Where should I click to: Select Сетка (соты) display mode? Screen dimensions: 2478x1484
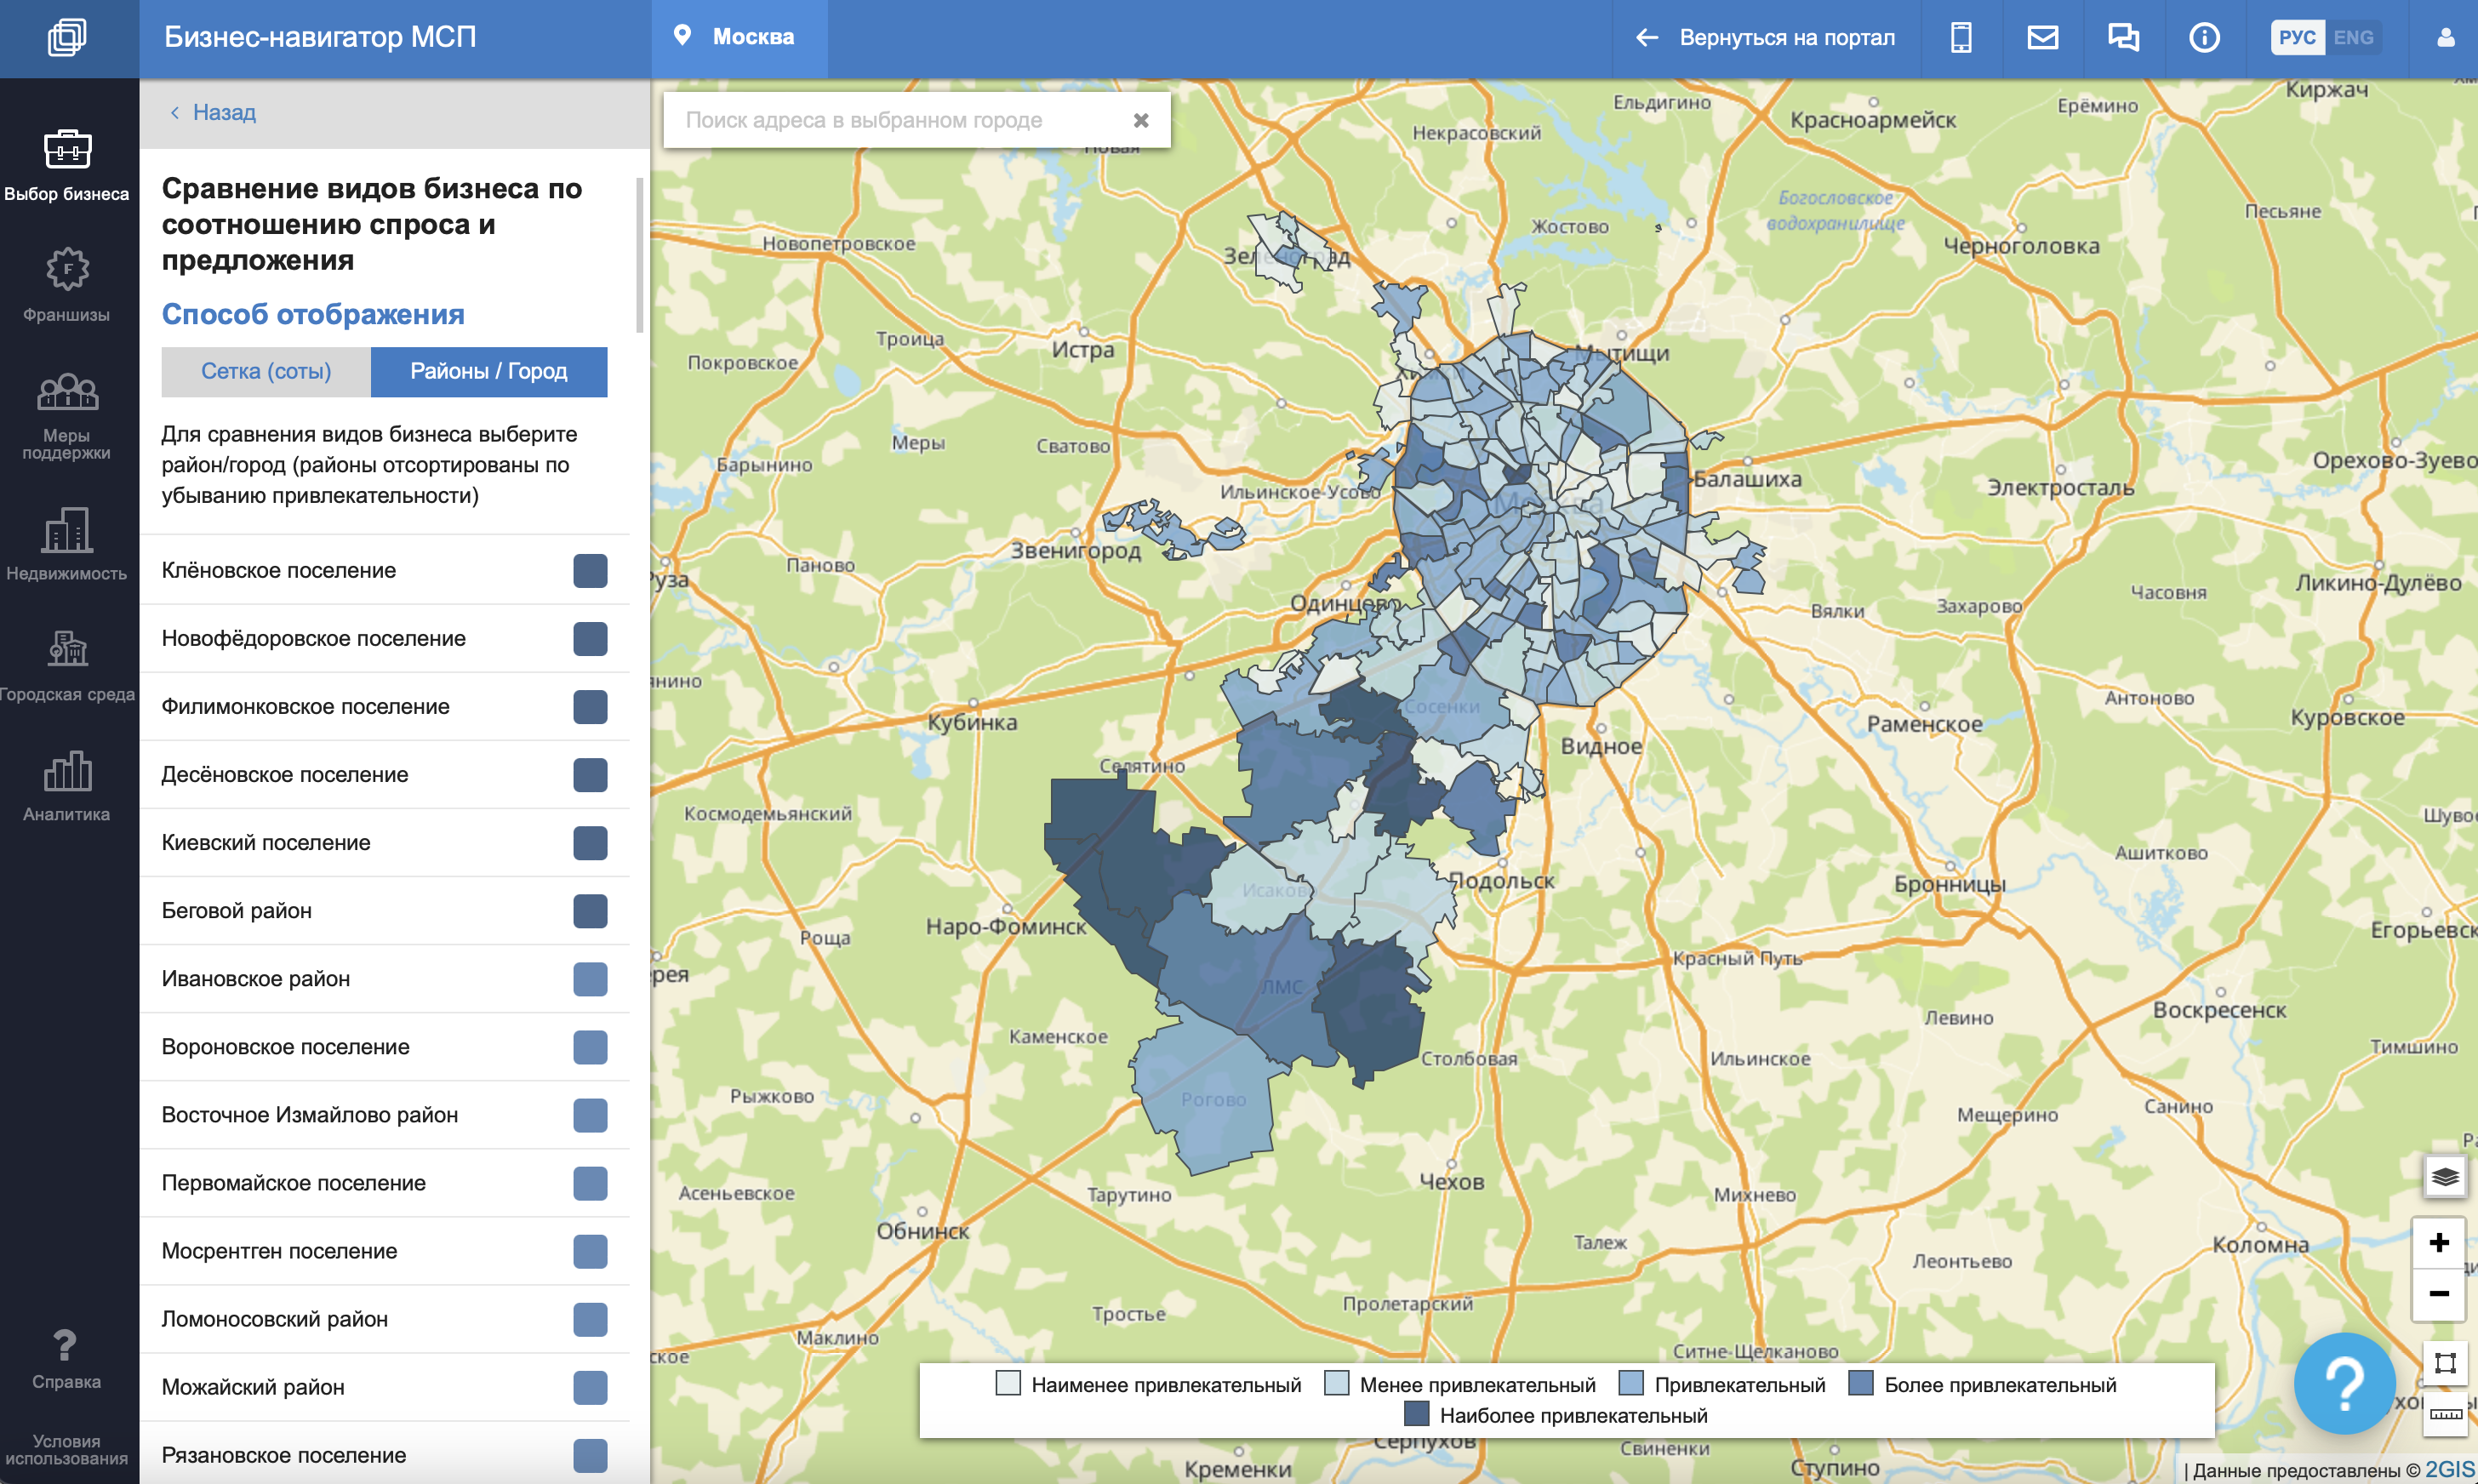pos(266,372)
